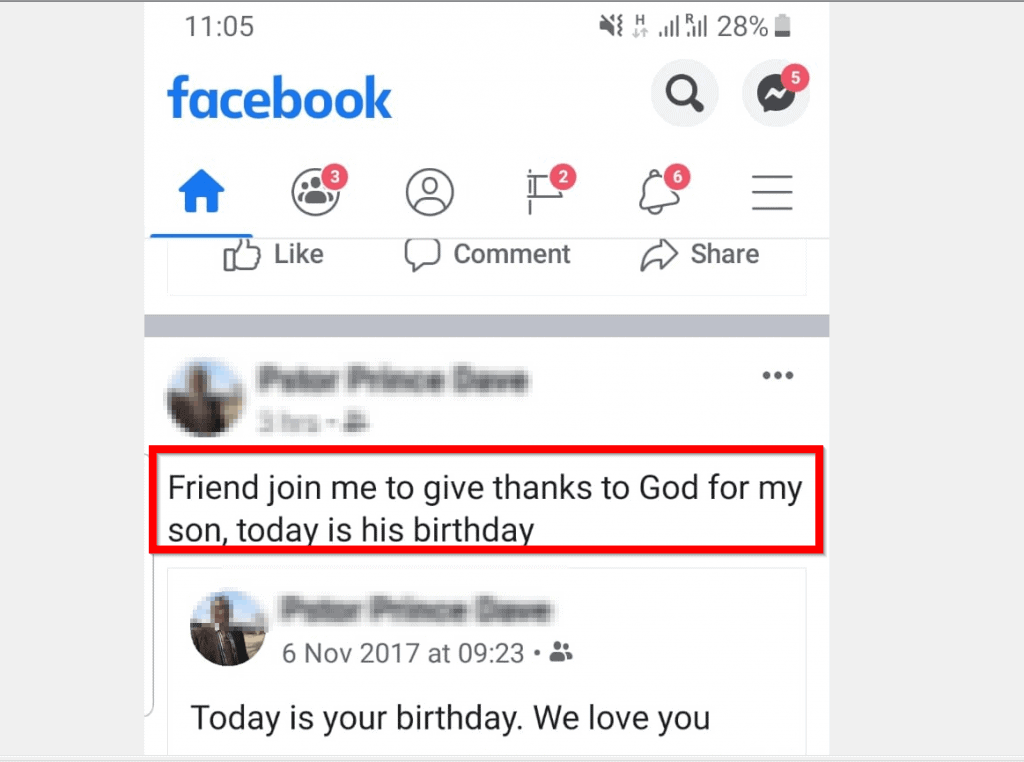
Task: Open the poster's profile picture thumbnail
Action: point(205,398)
